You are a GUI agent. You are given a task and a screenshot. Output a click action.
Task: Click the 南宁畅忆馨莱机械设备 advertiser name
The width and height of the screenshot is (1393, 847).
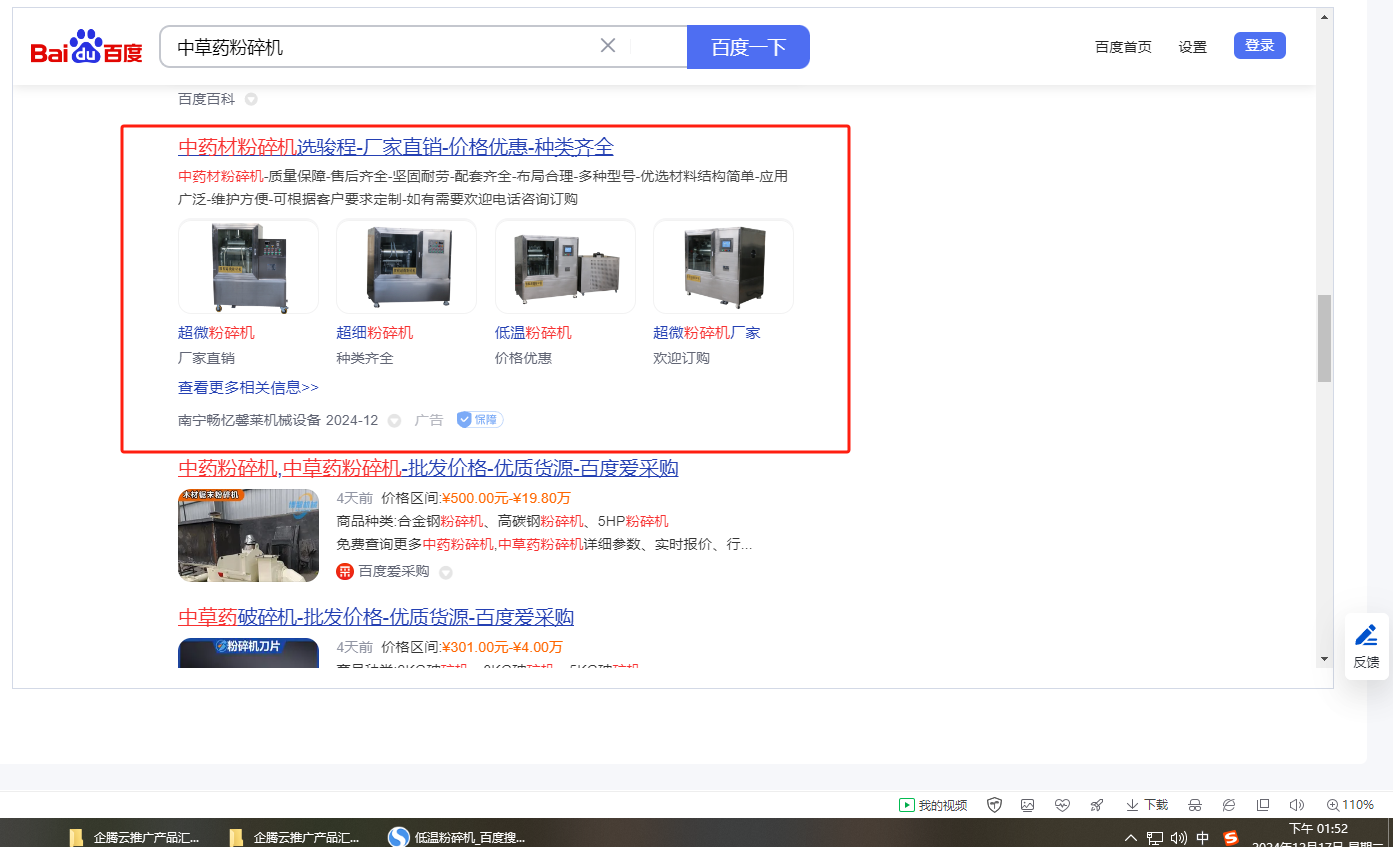click(x=250, y=420)
